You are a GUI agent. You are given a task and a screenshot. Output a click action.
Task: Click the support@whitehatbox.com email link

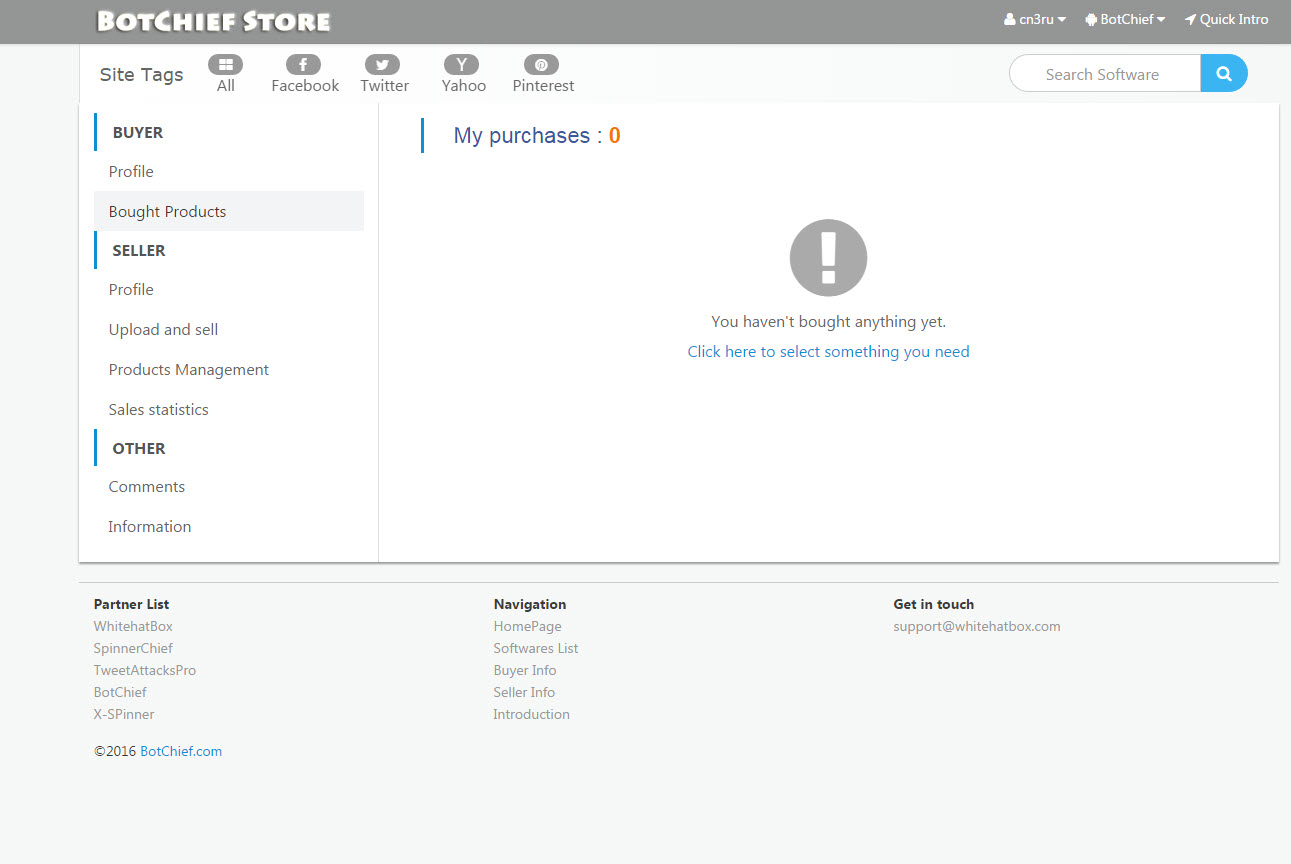click(977, 627)
